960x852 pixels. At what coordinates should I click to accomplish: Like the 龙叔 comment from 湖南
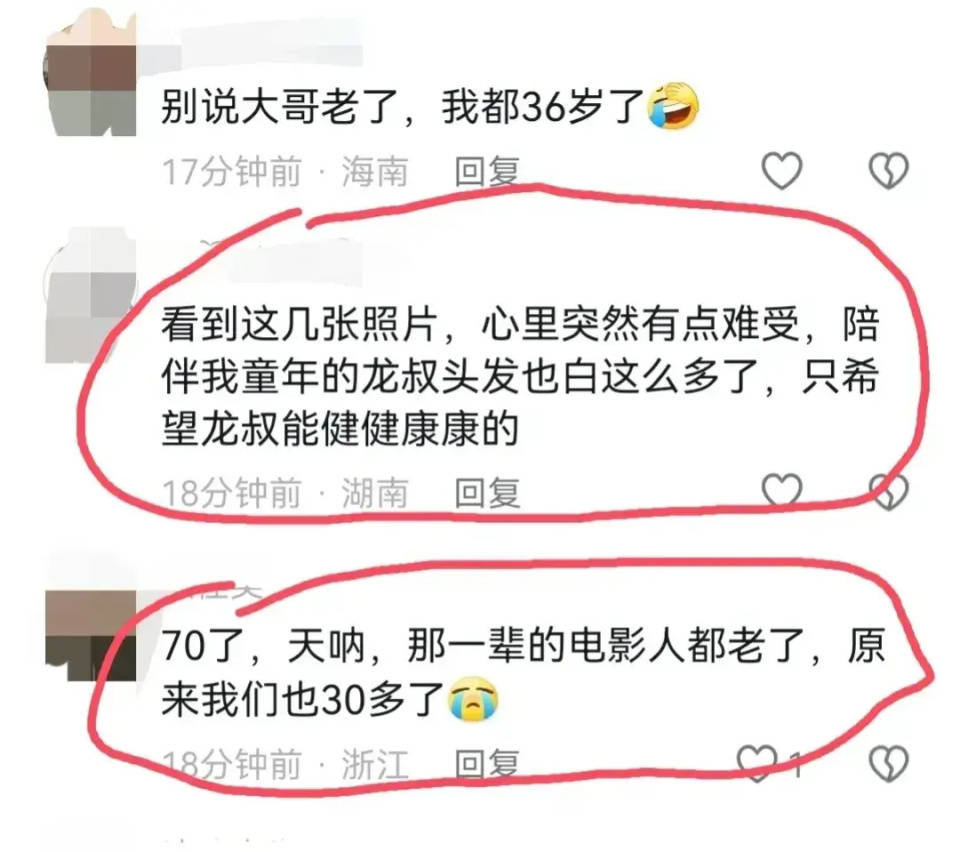782,491
